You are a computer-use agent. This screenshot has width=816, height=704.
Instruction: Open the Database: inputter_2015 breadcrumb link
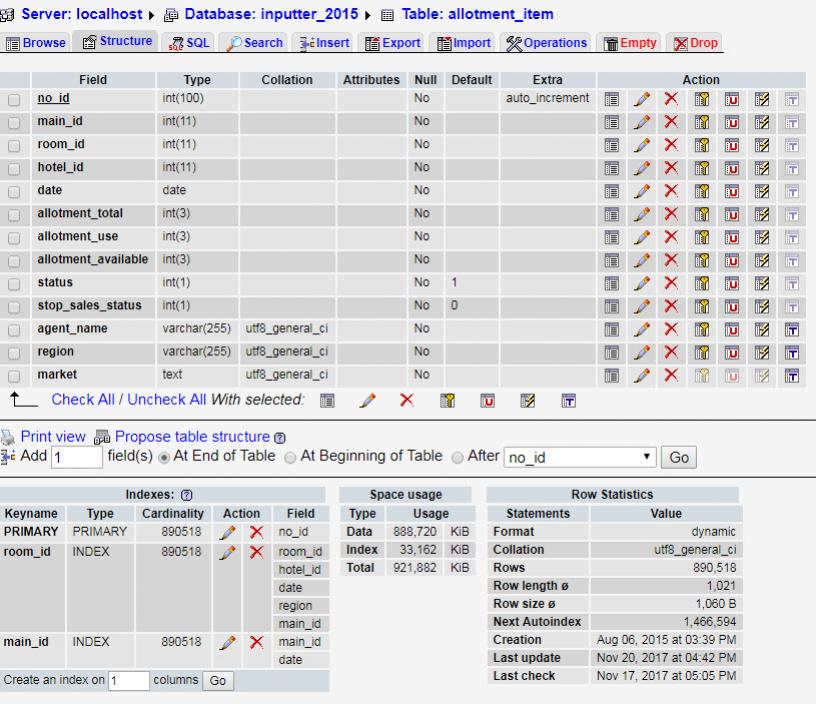coord(271,14)
